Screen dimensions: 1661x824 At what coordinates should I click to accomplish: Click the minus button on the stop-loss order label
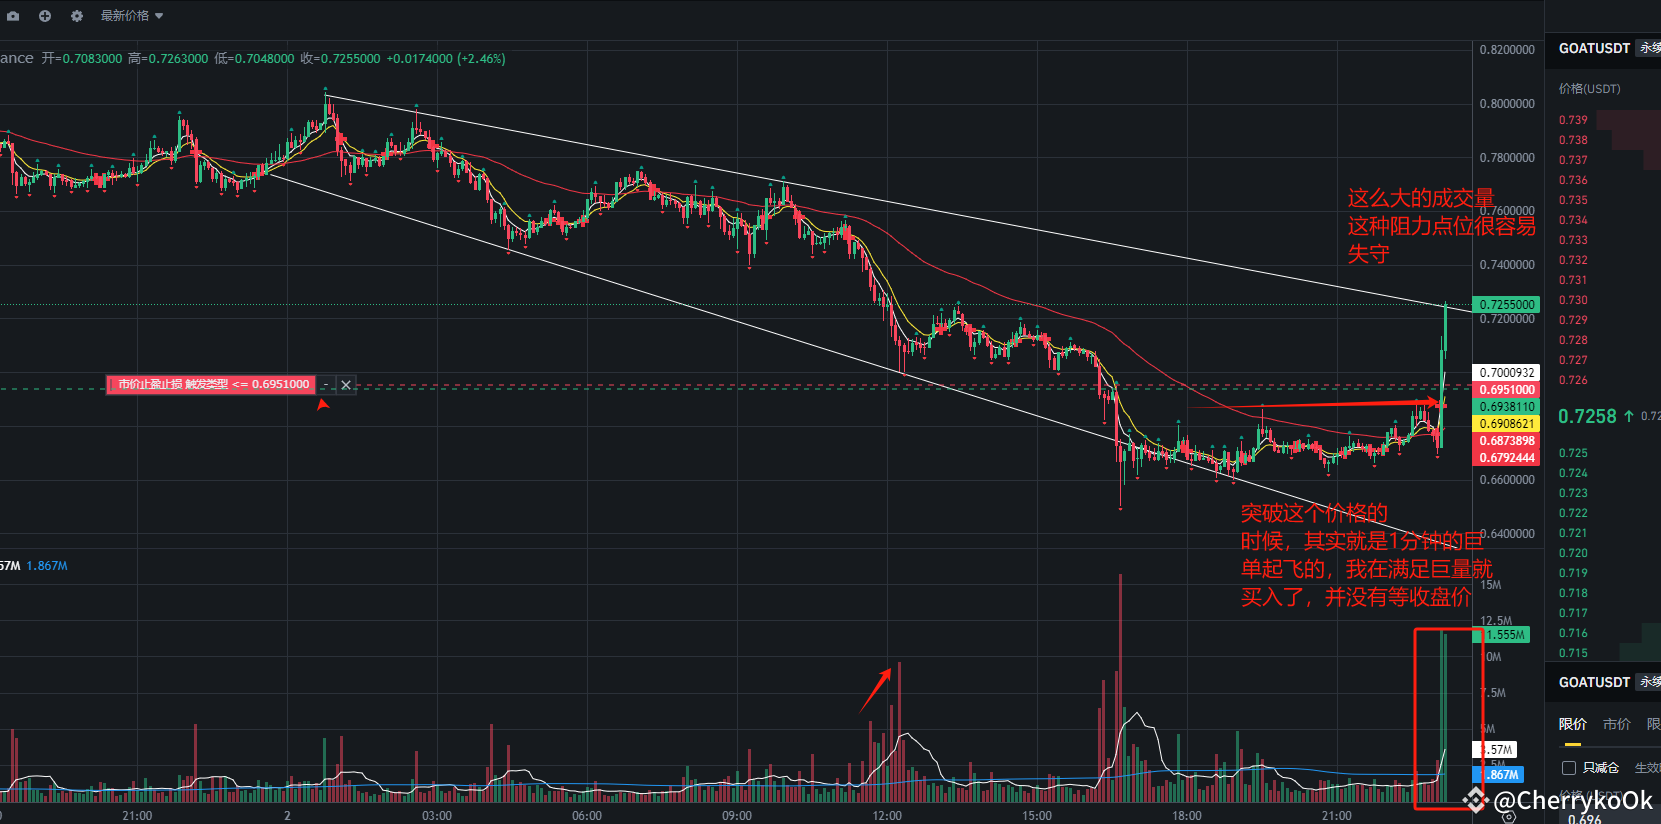[x=326, y=385]
